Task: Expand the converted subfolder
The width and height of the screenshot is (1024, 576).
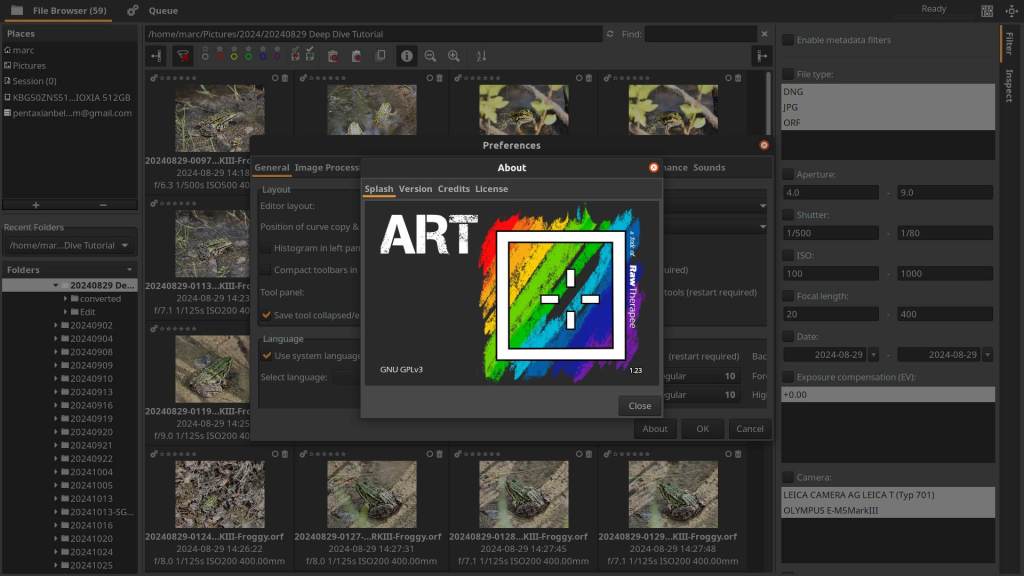Action: pos(65,298)
